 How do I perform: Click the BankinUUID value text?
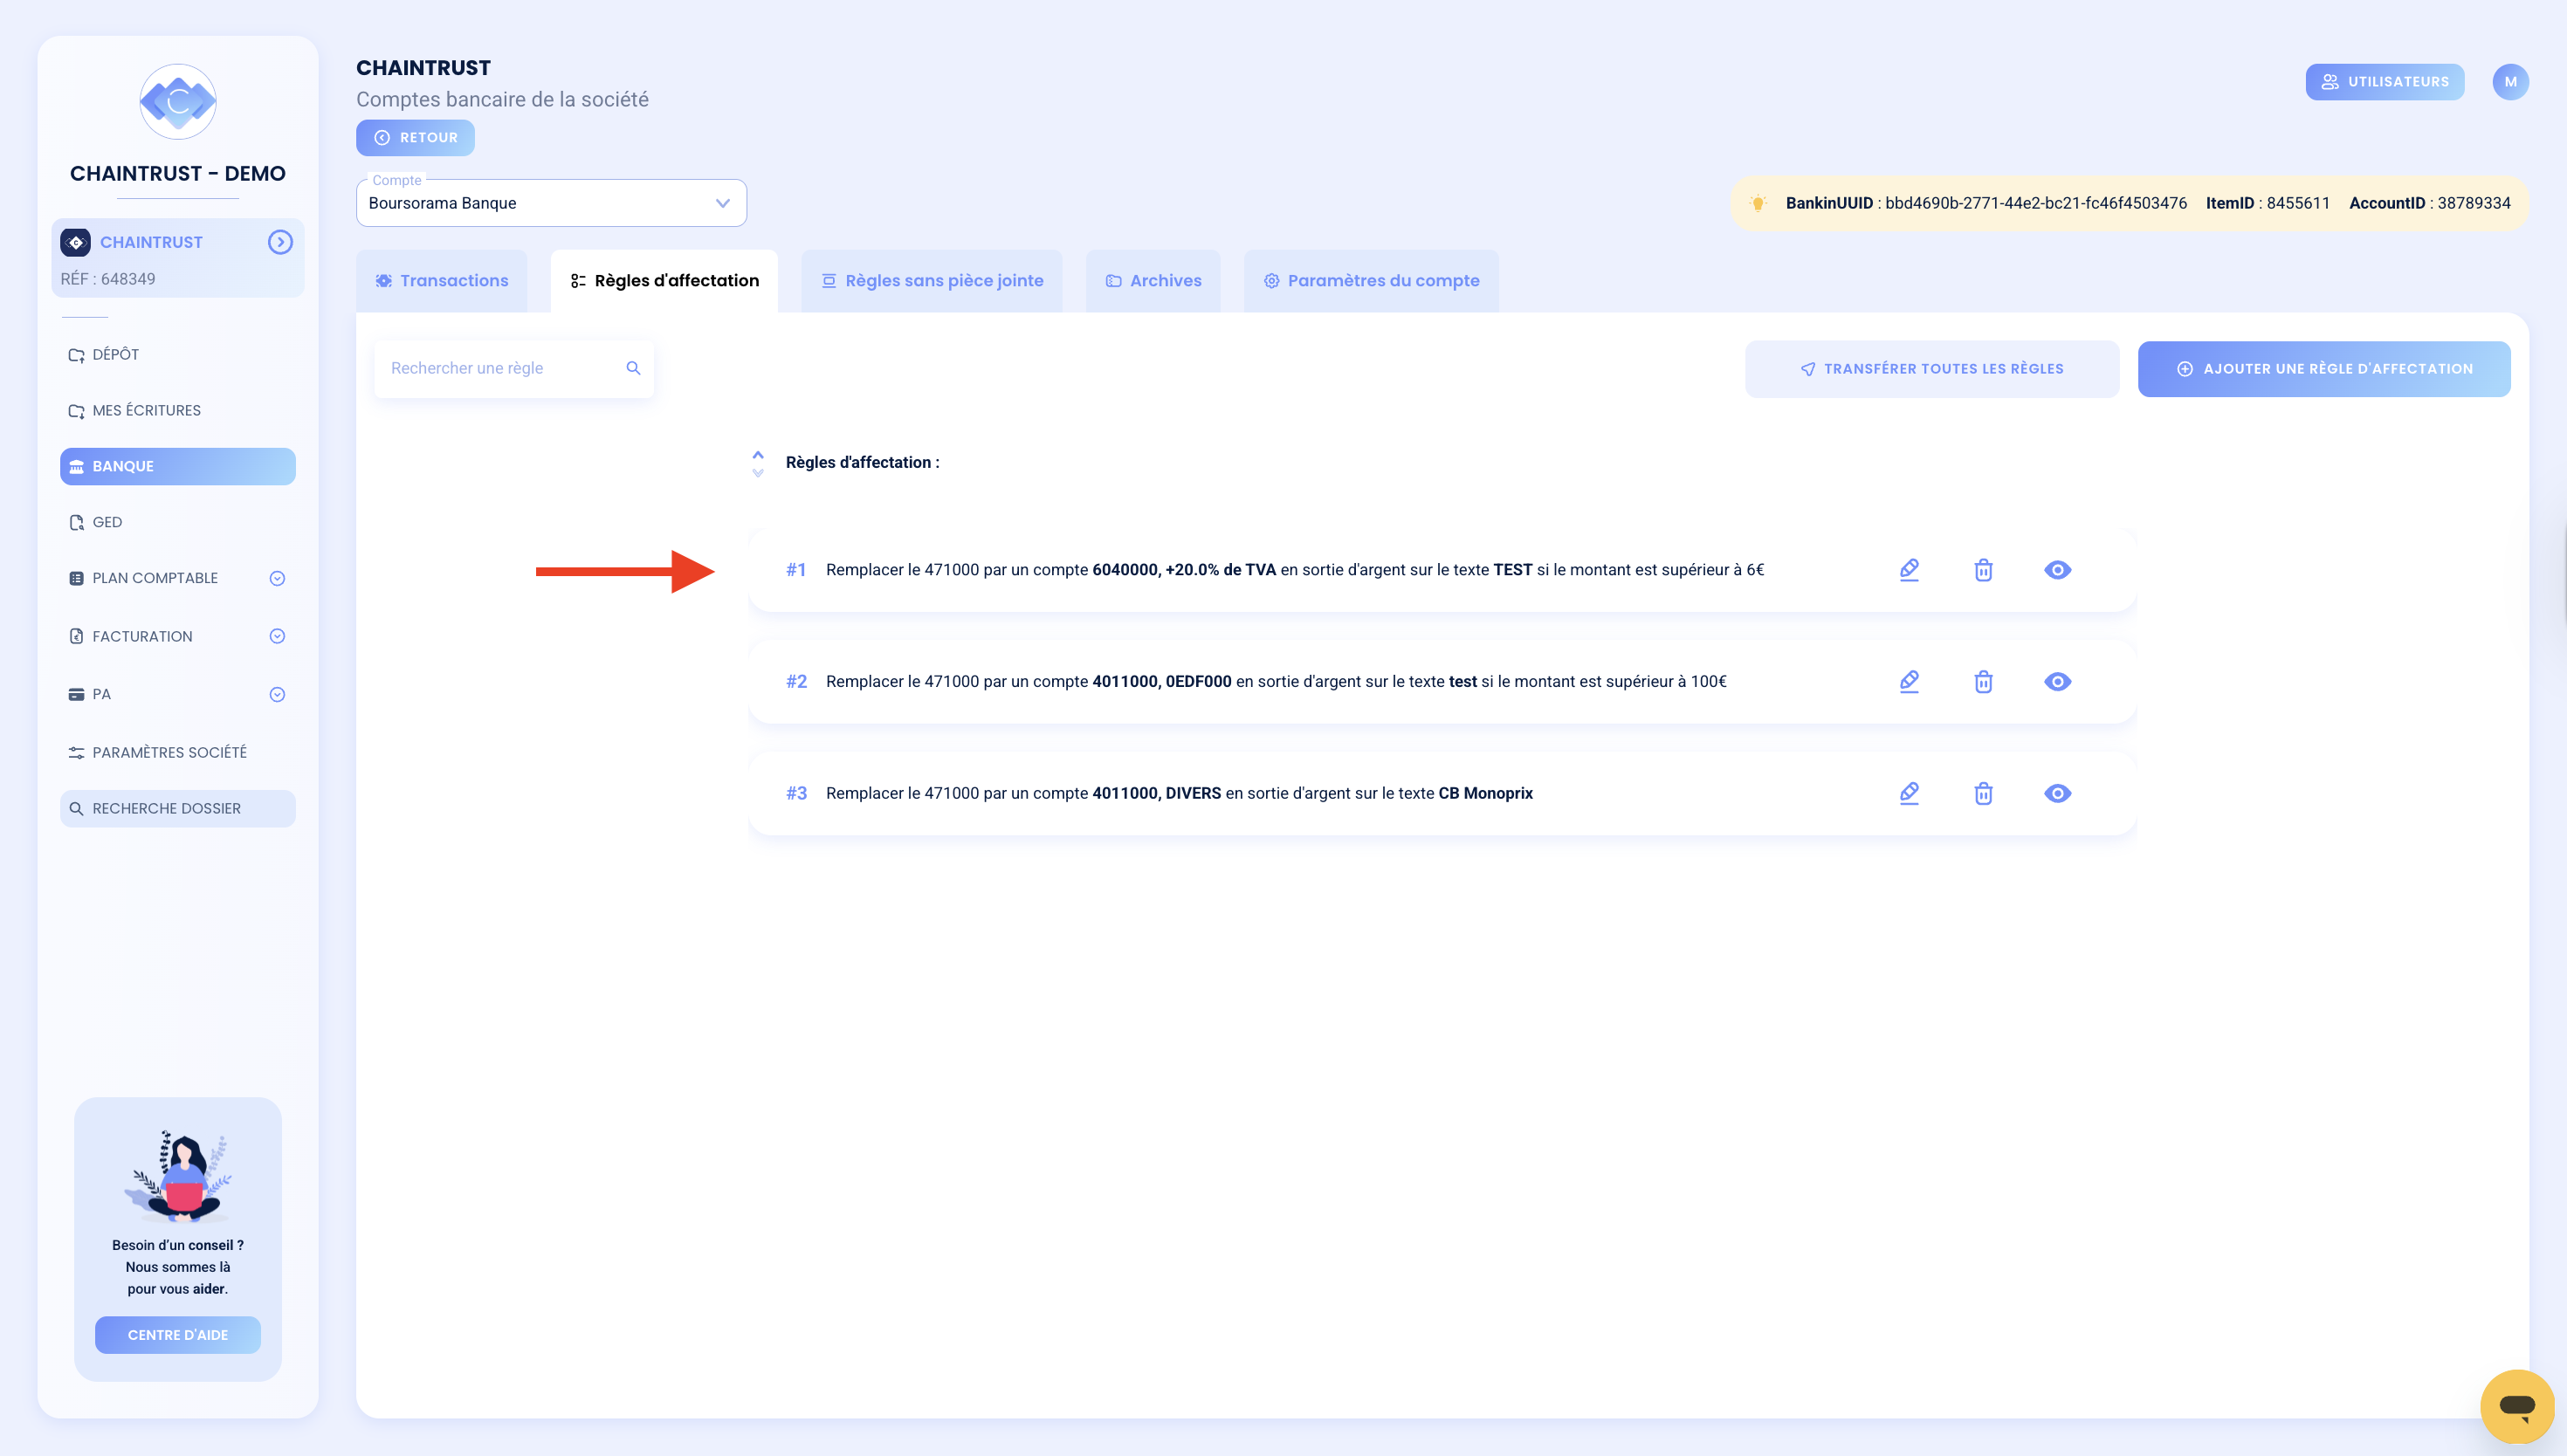2036,203
